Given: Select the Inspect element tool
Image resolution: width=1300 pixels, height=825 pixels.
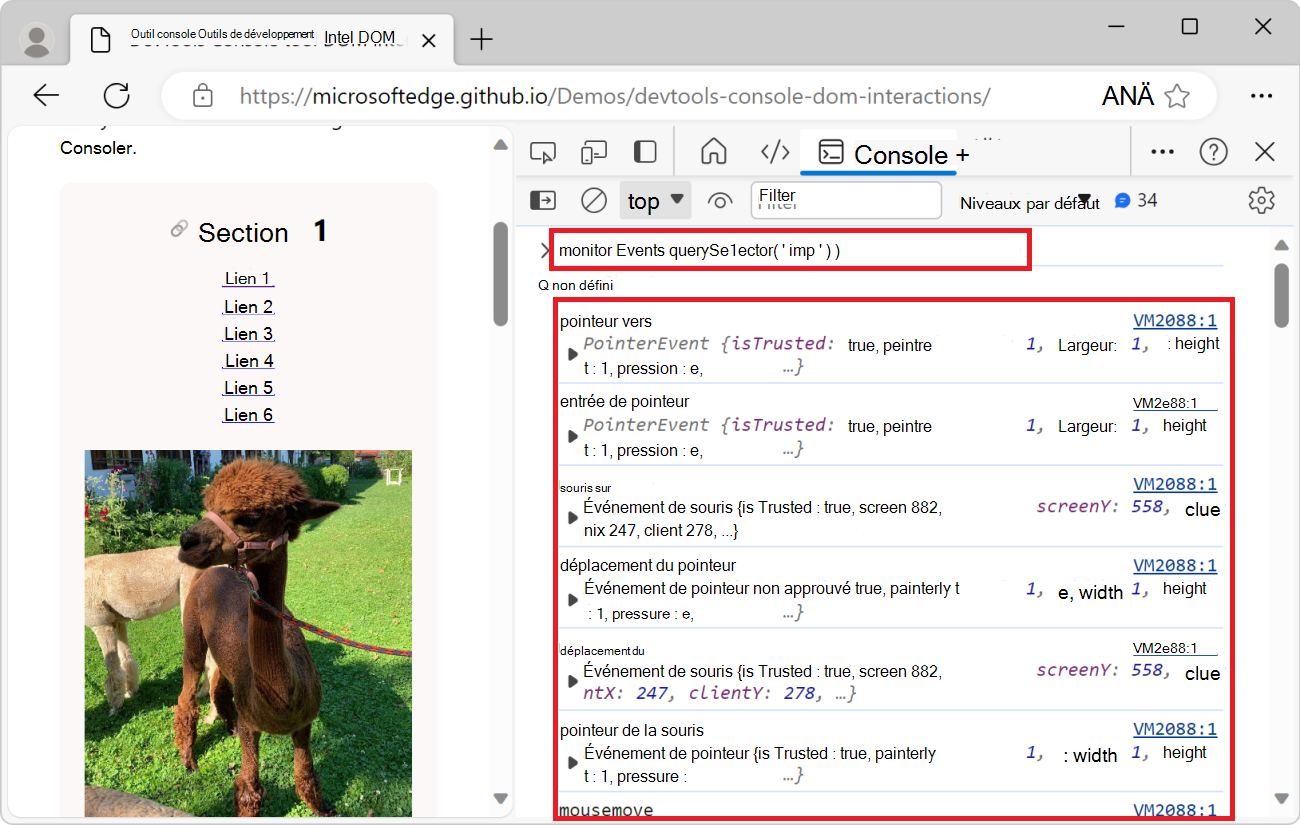Looking at the screenshot, I should coord(543,151).
